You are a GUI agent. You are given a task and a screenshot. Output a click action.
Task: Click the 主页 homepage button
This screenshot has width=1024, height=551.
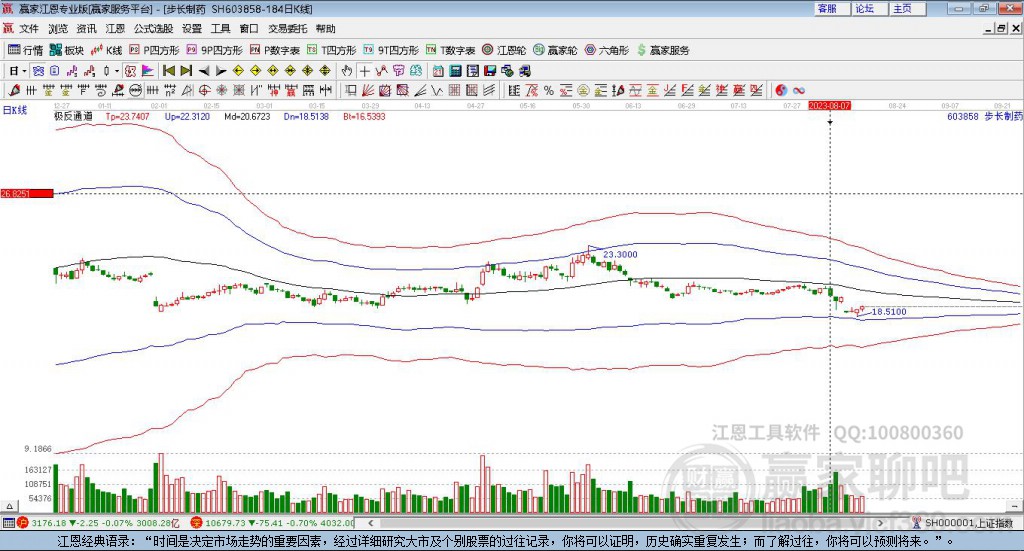click(902, 8)
